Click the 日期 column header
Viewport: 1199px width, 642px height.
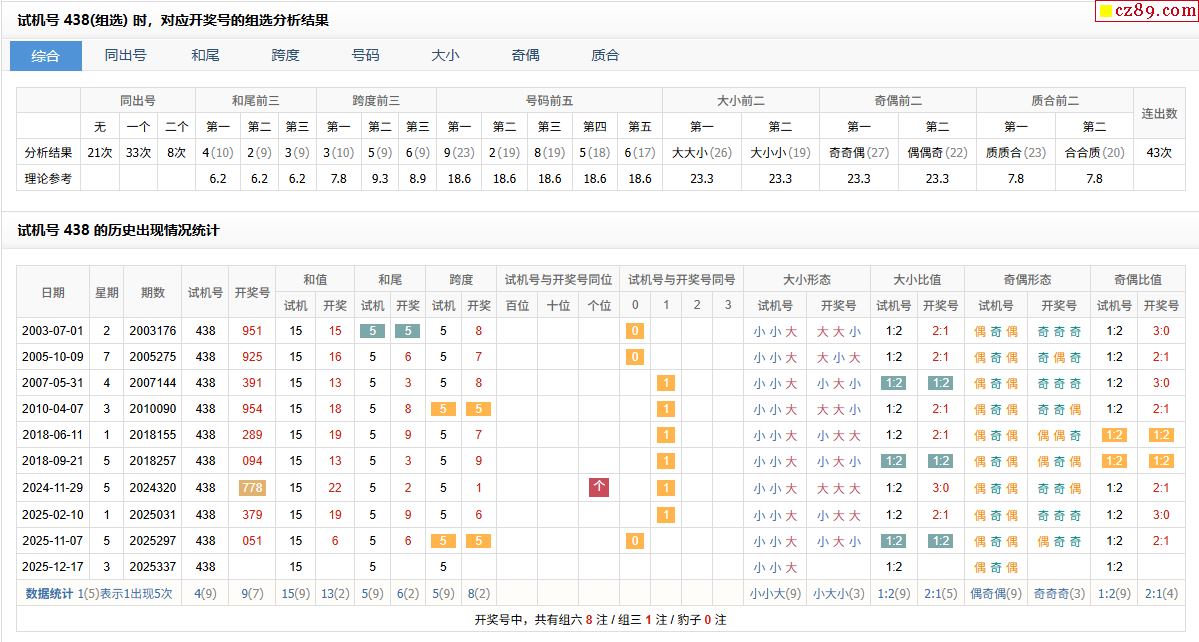(53, 293)
